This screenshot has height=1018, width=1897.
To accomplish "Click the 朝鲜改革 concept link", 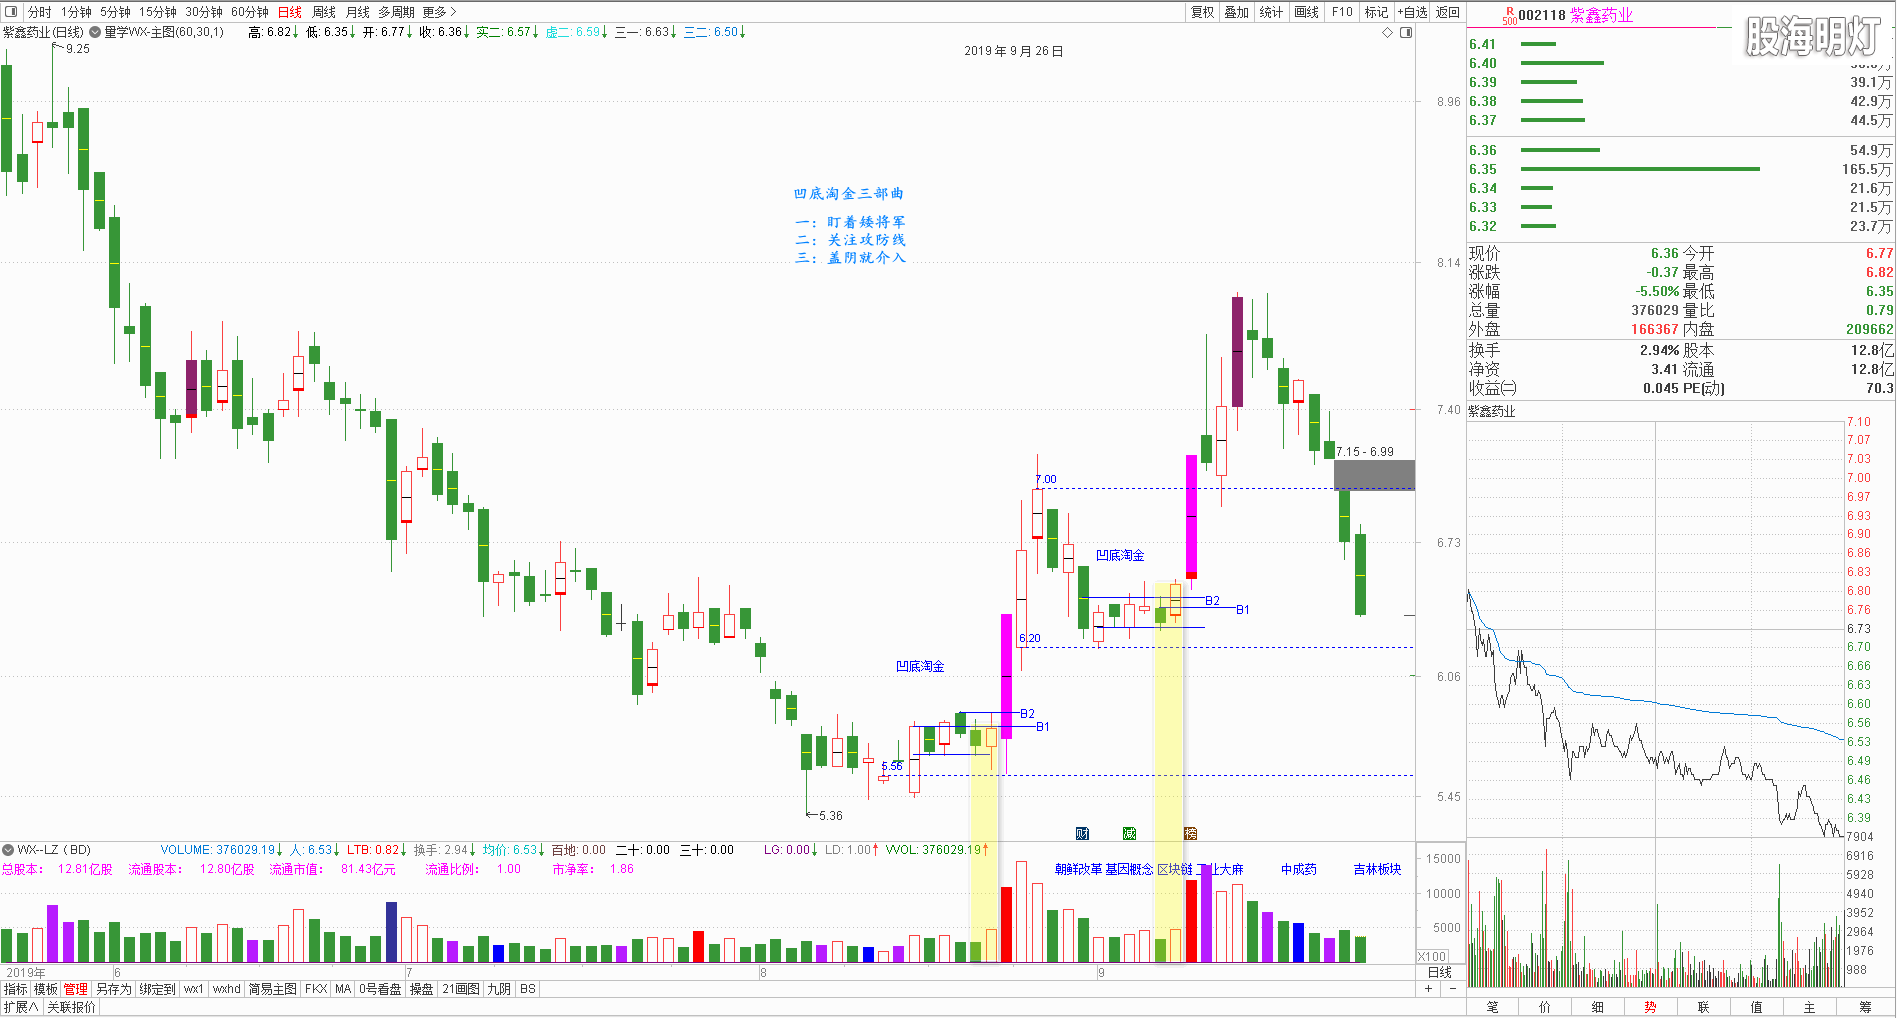I will (x=1078, y=869).
